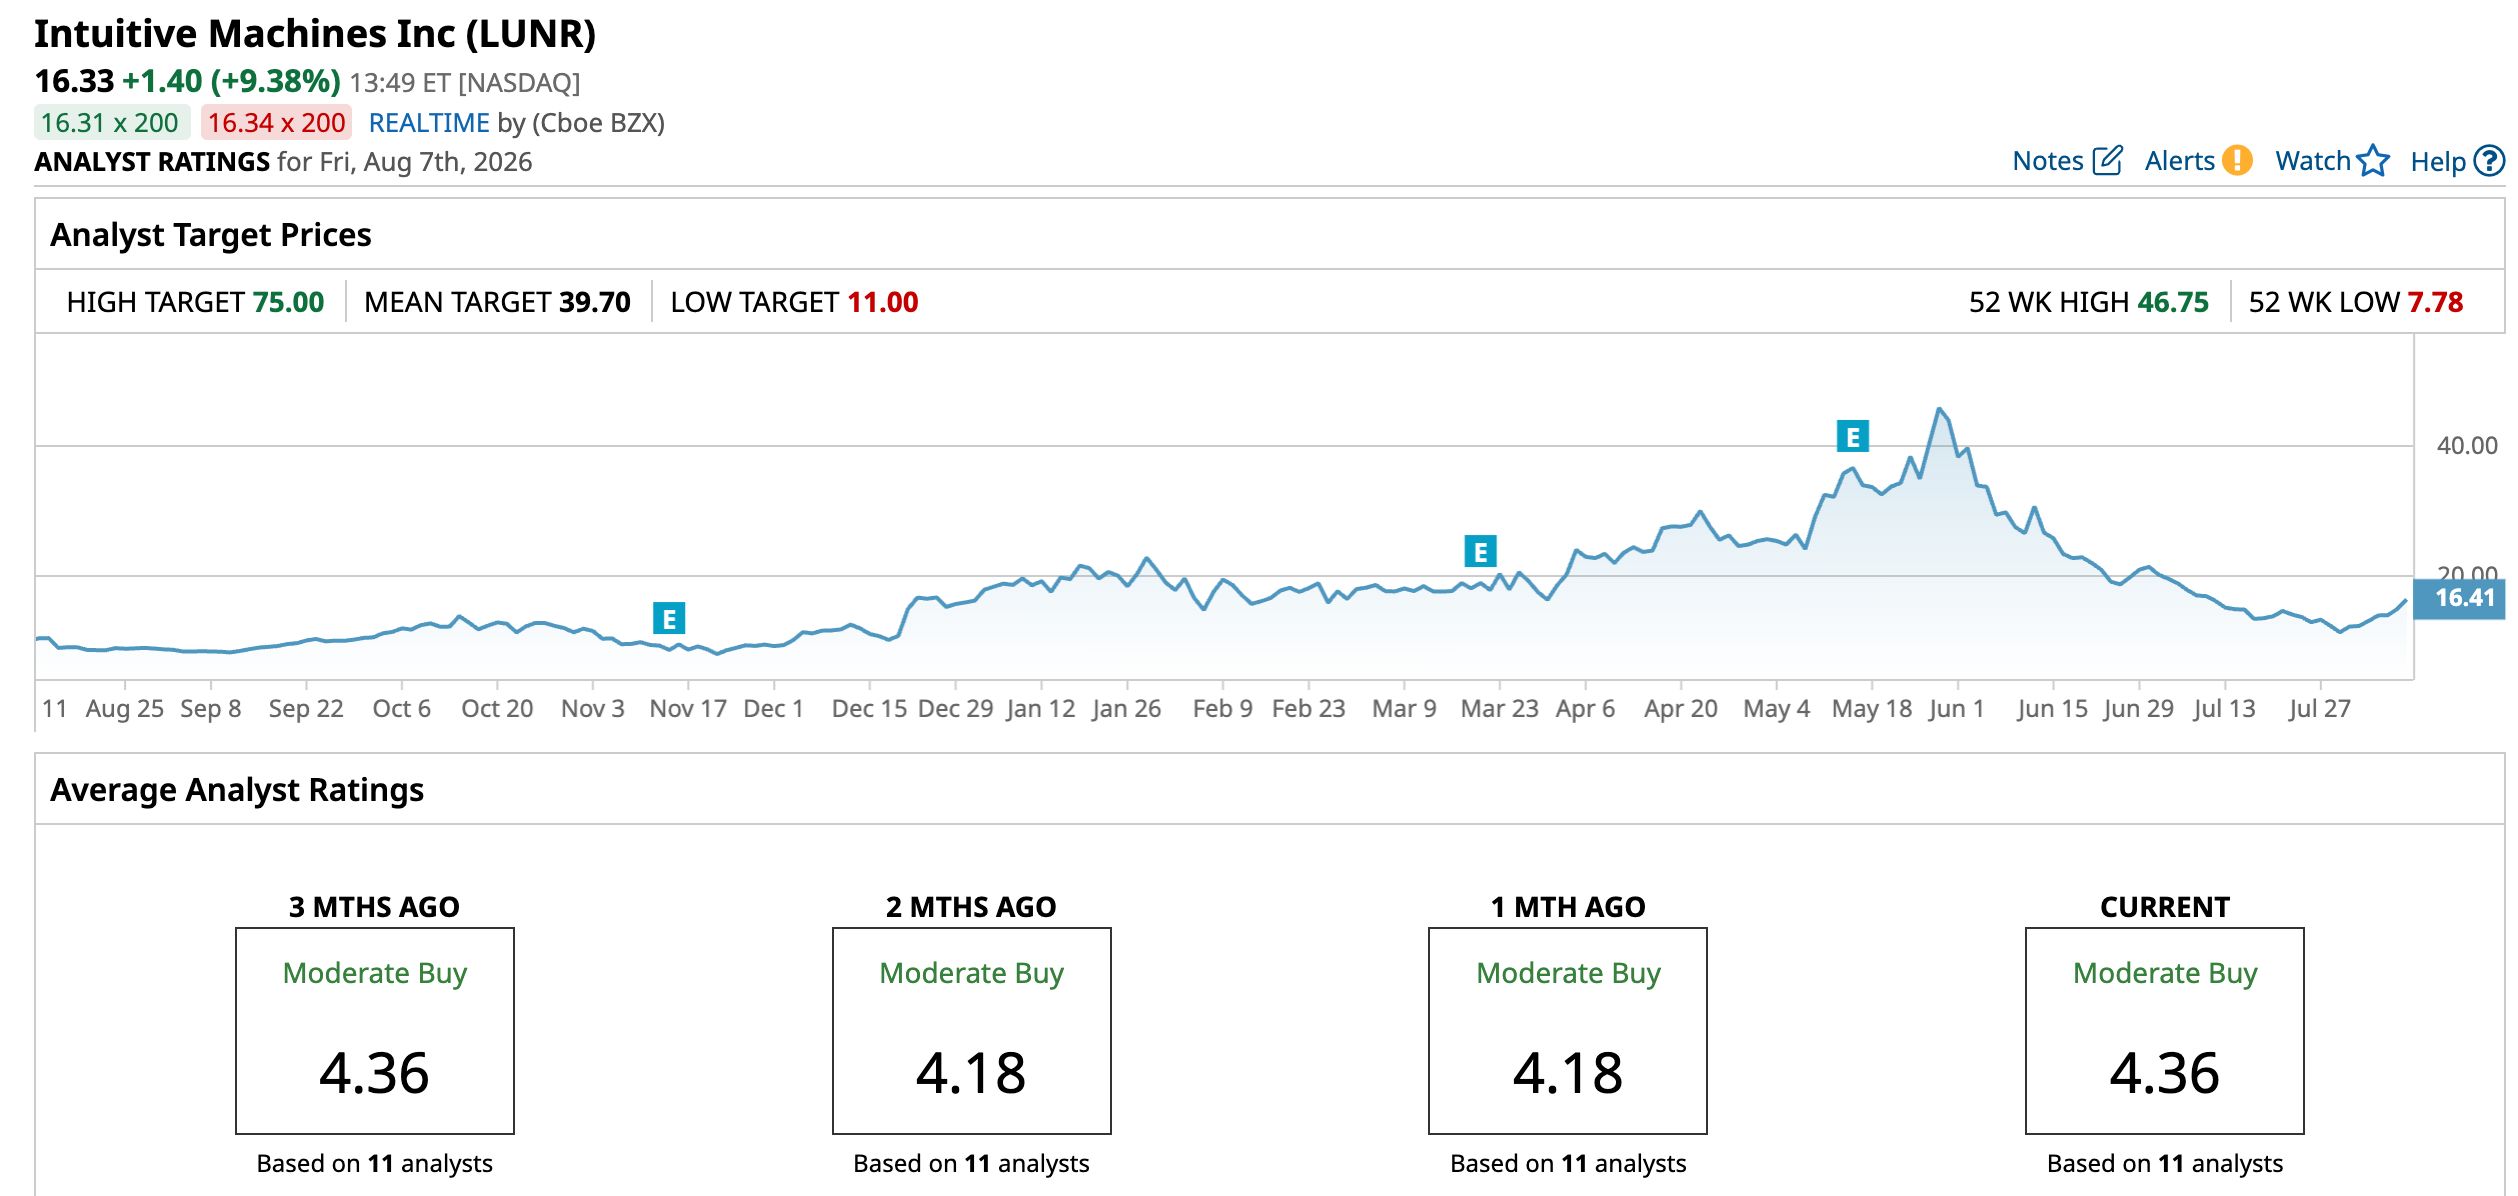Image resolution: width=2518 pixels, height=1196 pixels.
Task: Click the Watch star icon
Action: point(2373,161)
